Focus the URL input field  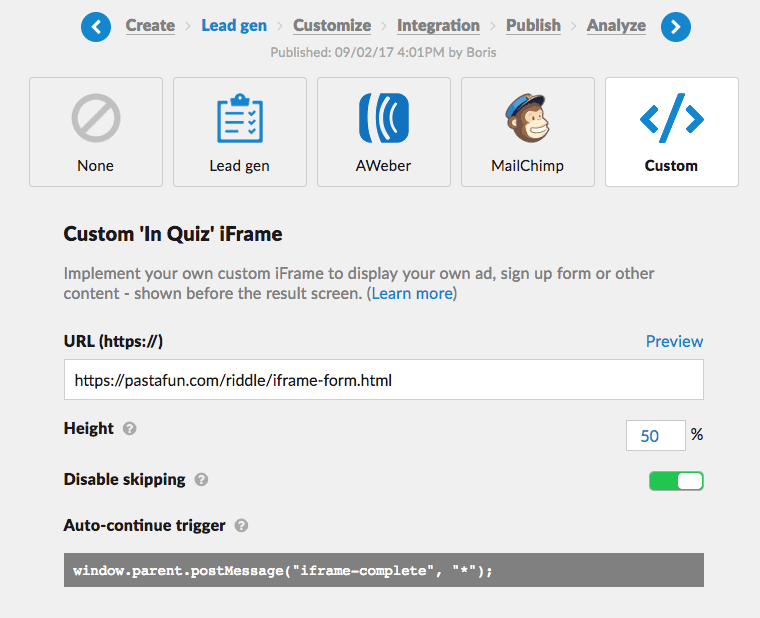(384, 380)
